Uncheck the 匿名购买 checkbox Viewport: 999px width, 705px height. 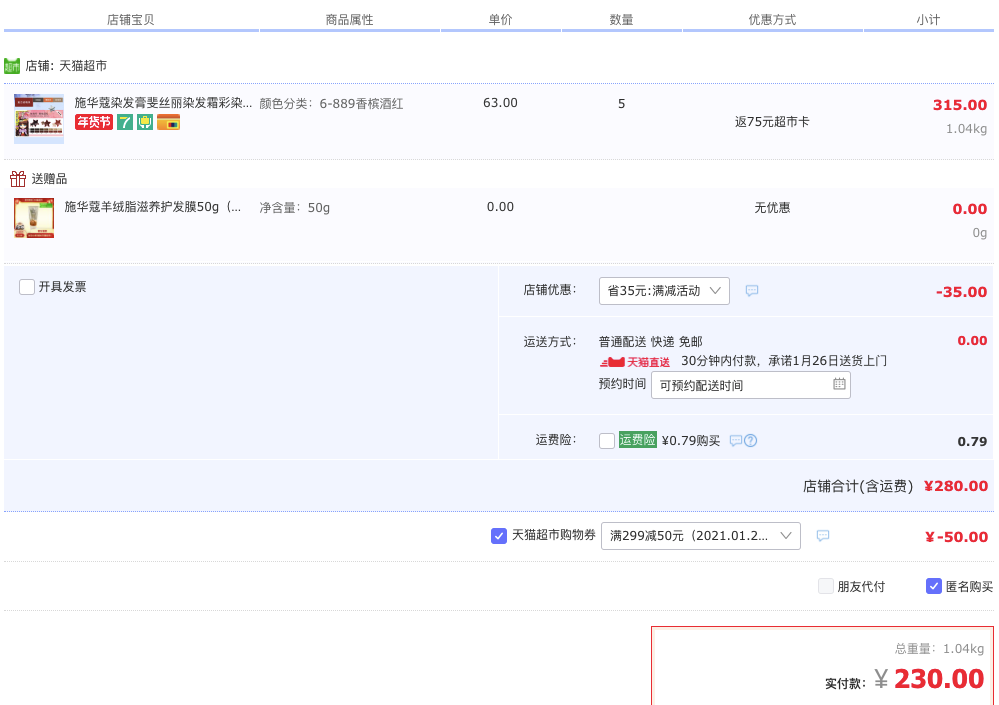click(x=933, y=586)
